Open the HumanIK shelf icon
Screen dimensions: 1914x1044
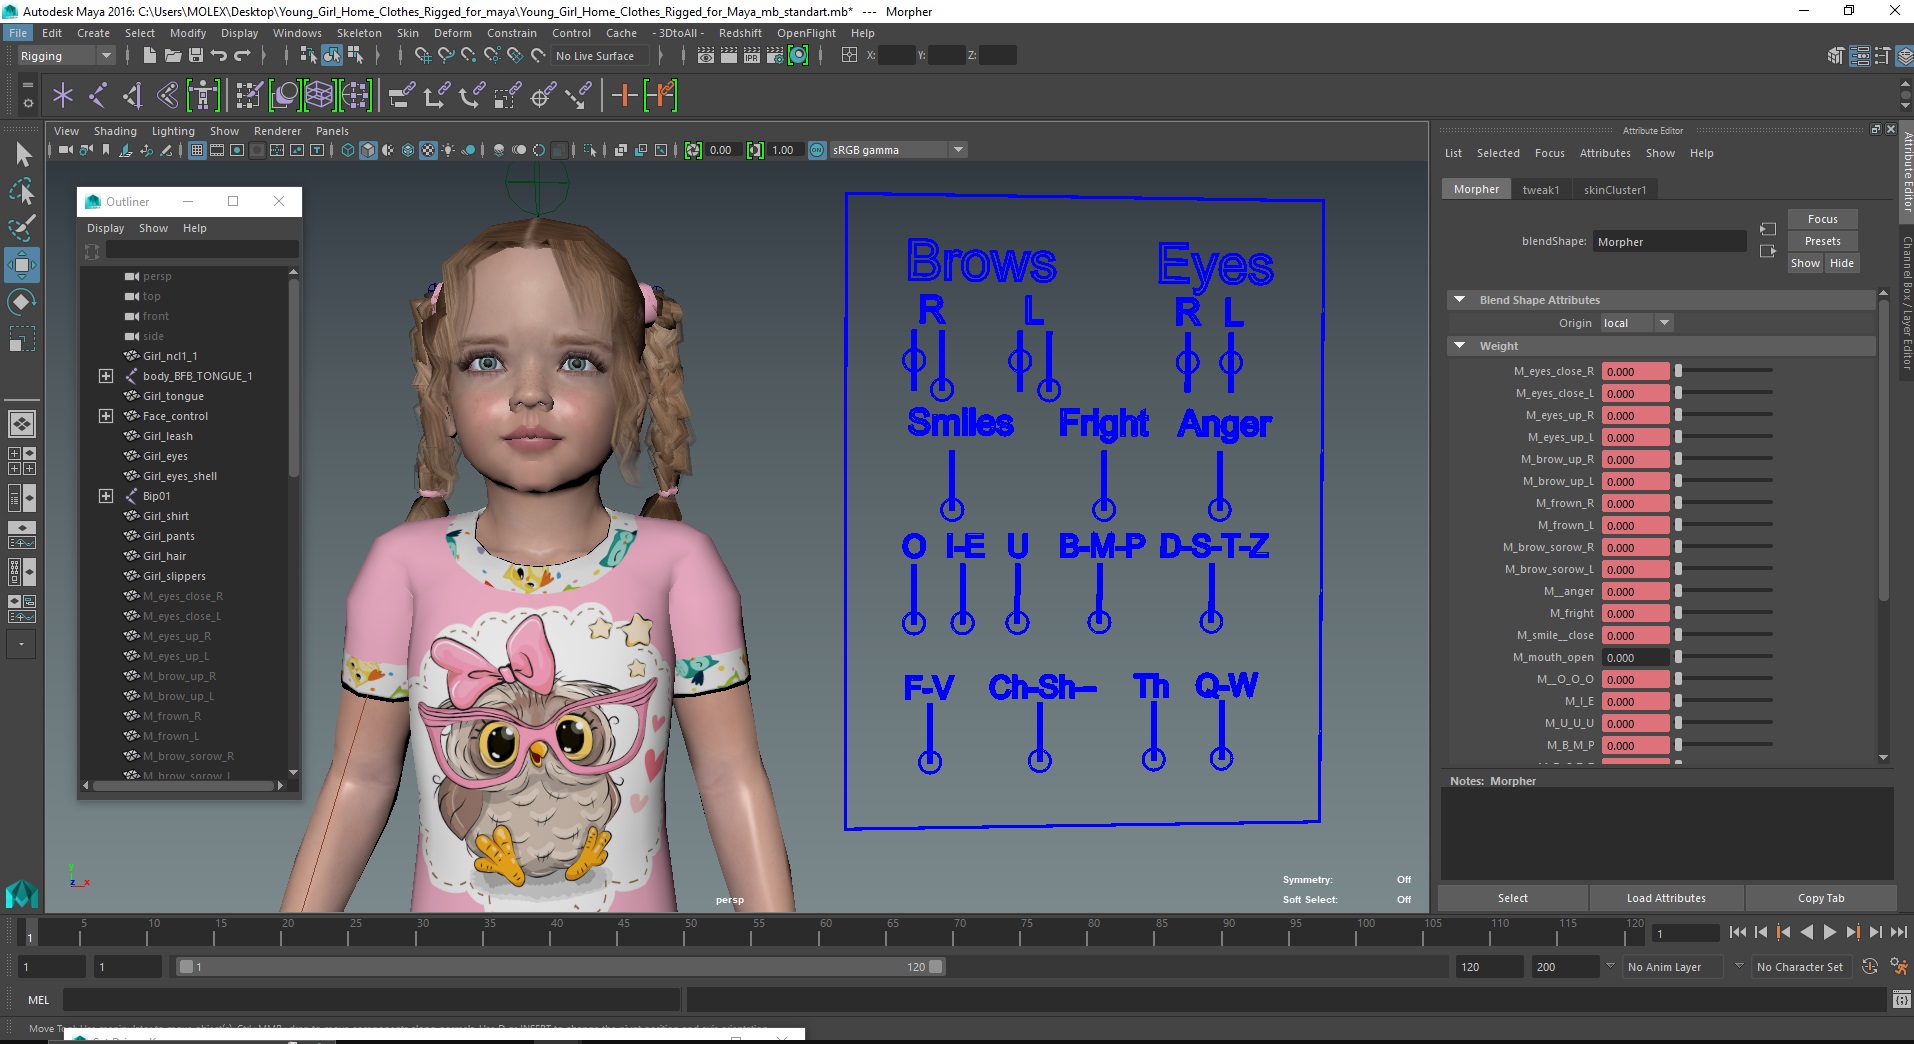(203, 96)
